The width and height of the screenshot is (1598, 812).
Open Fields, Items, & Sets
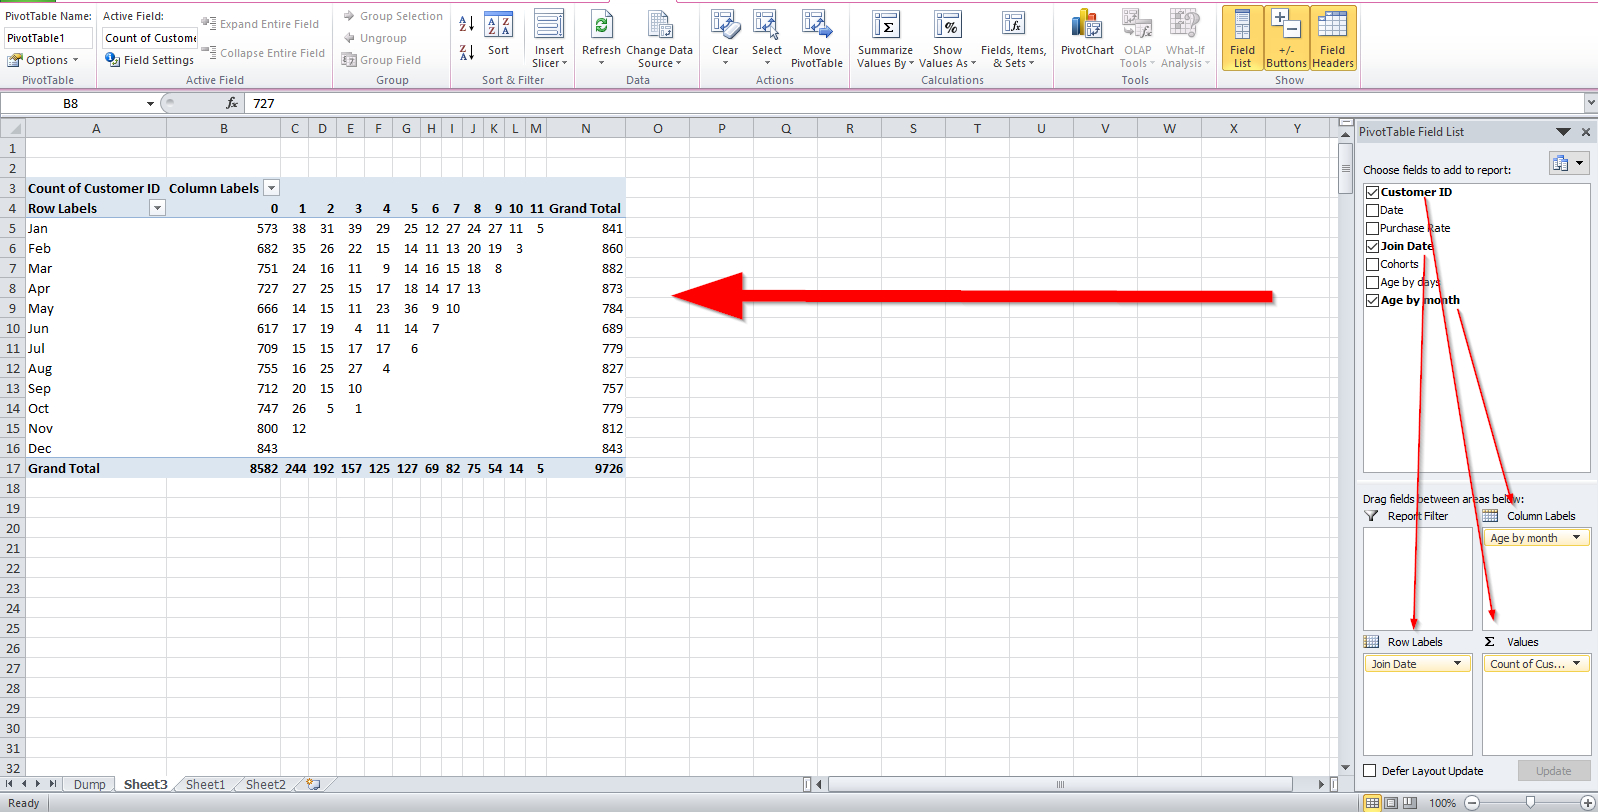(1013, 39)
